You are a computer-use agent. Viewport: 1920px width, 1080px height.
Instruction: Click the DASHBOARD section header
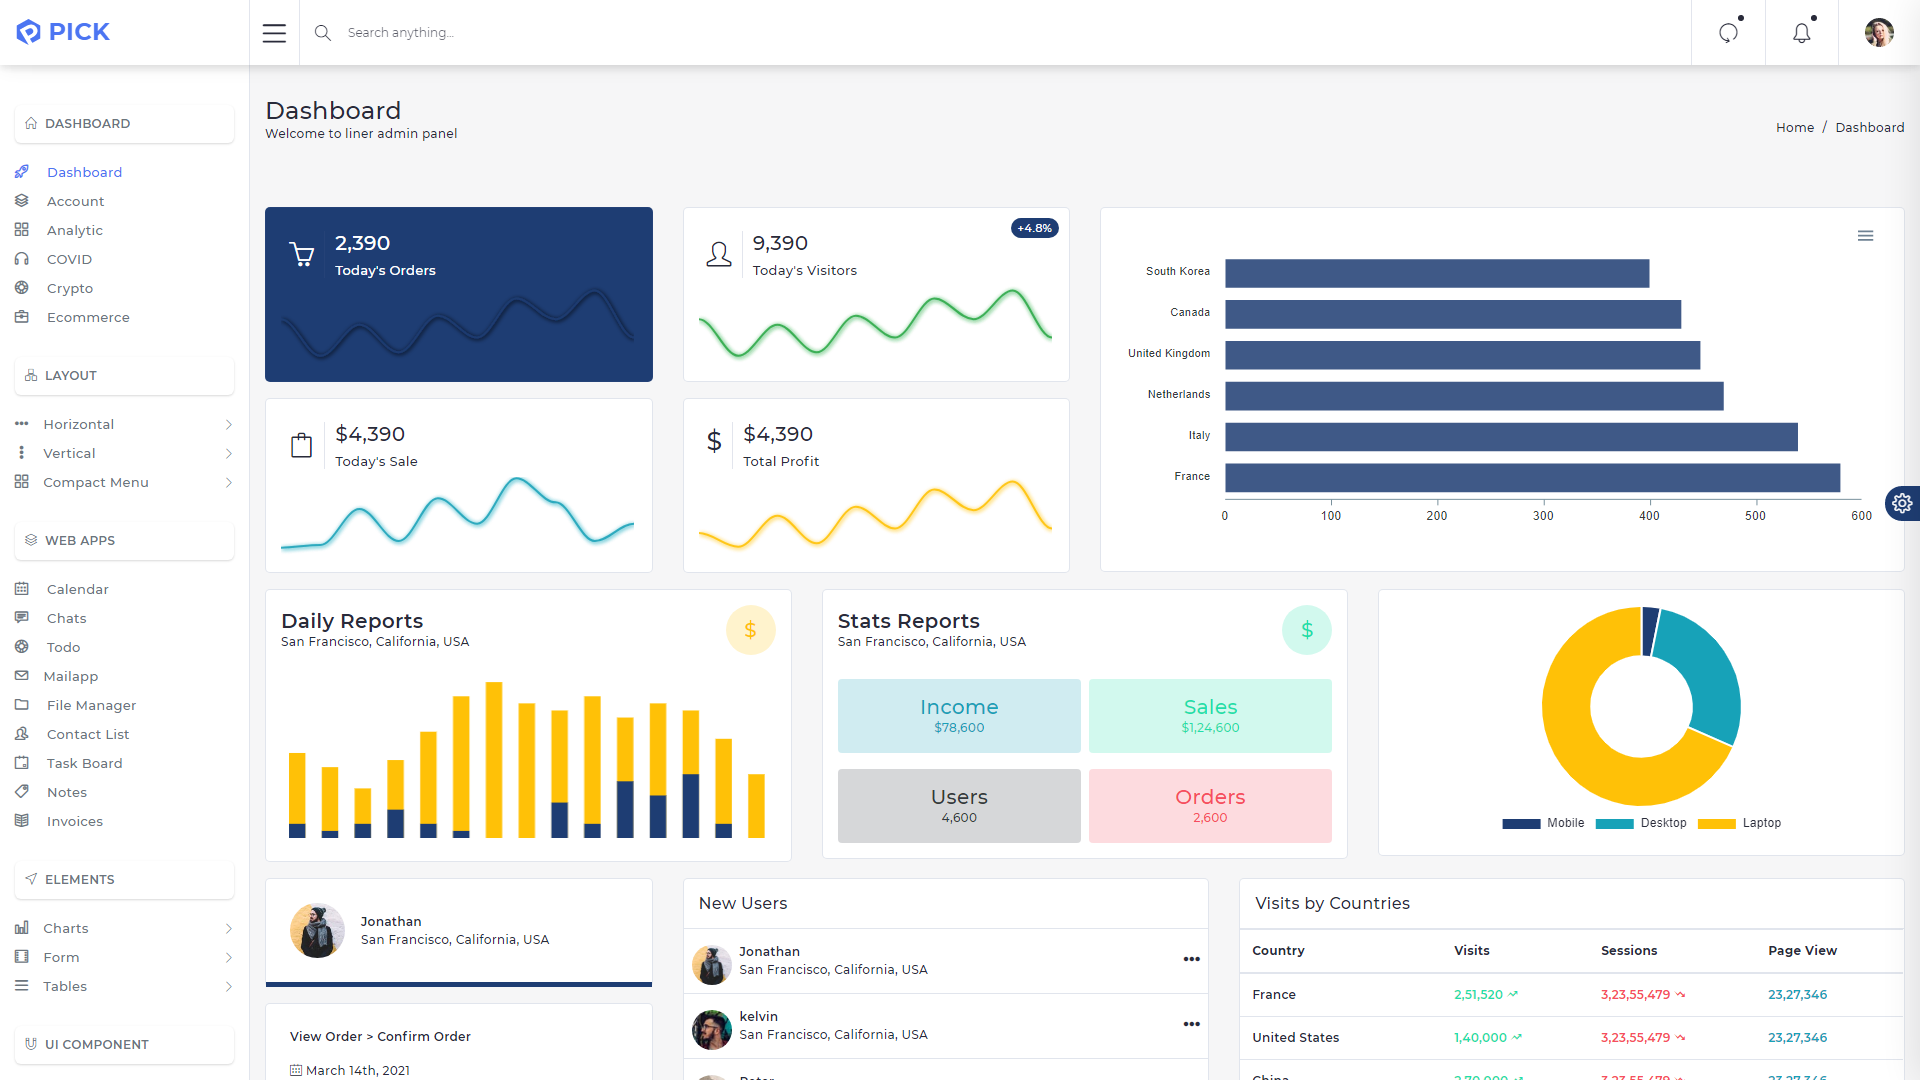click(124, 124)
